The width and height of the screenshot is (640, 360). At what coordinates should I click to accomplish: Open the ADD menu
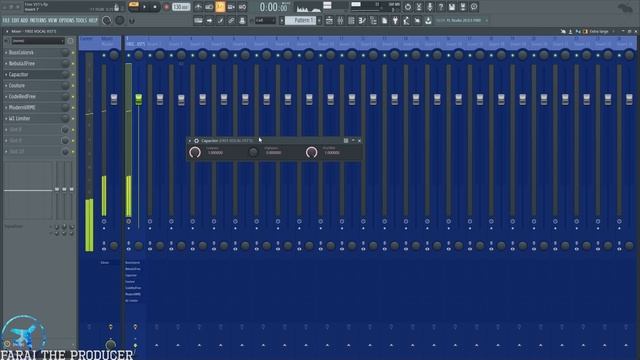24,20
